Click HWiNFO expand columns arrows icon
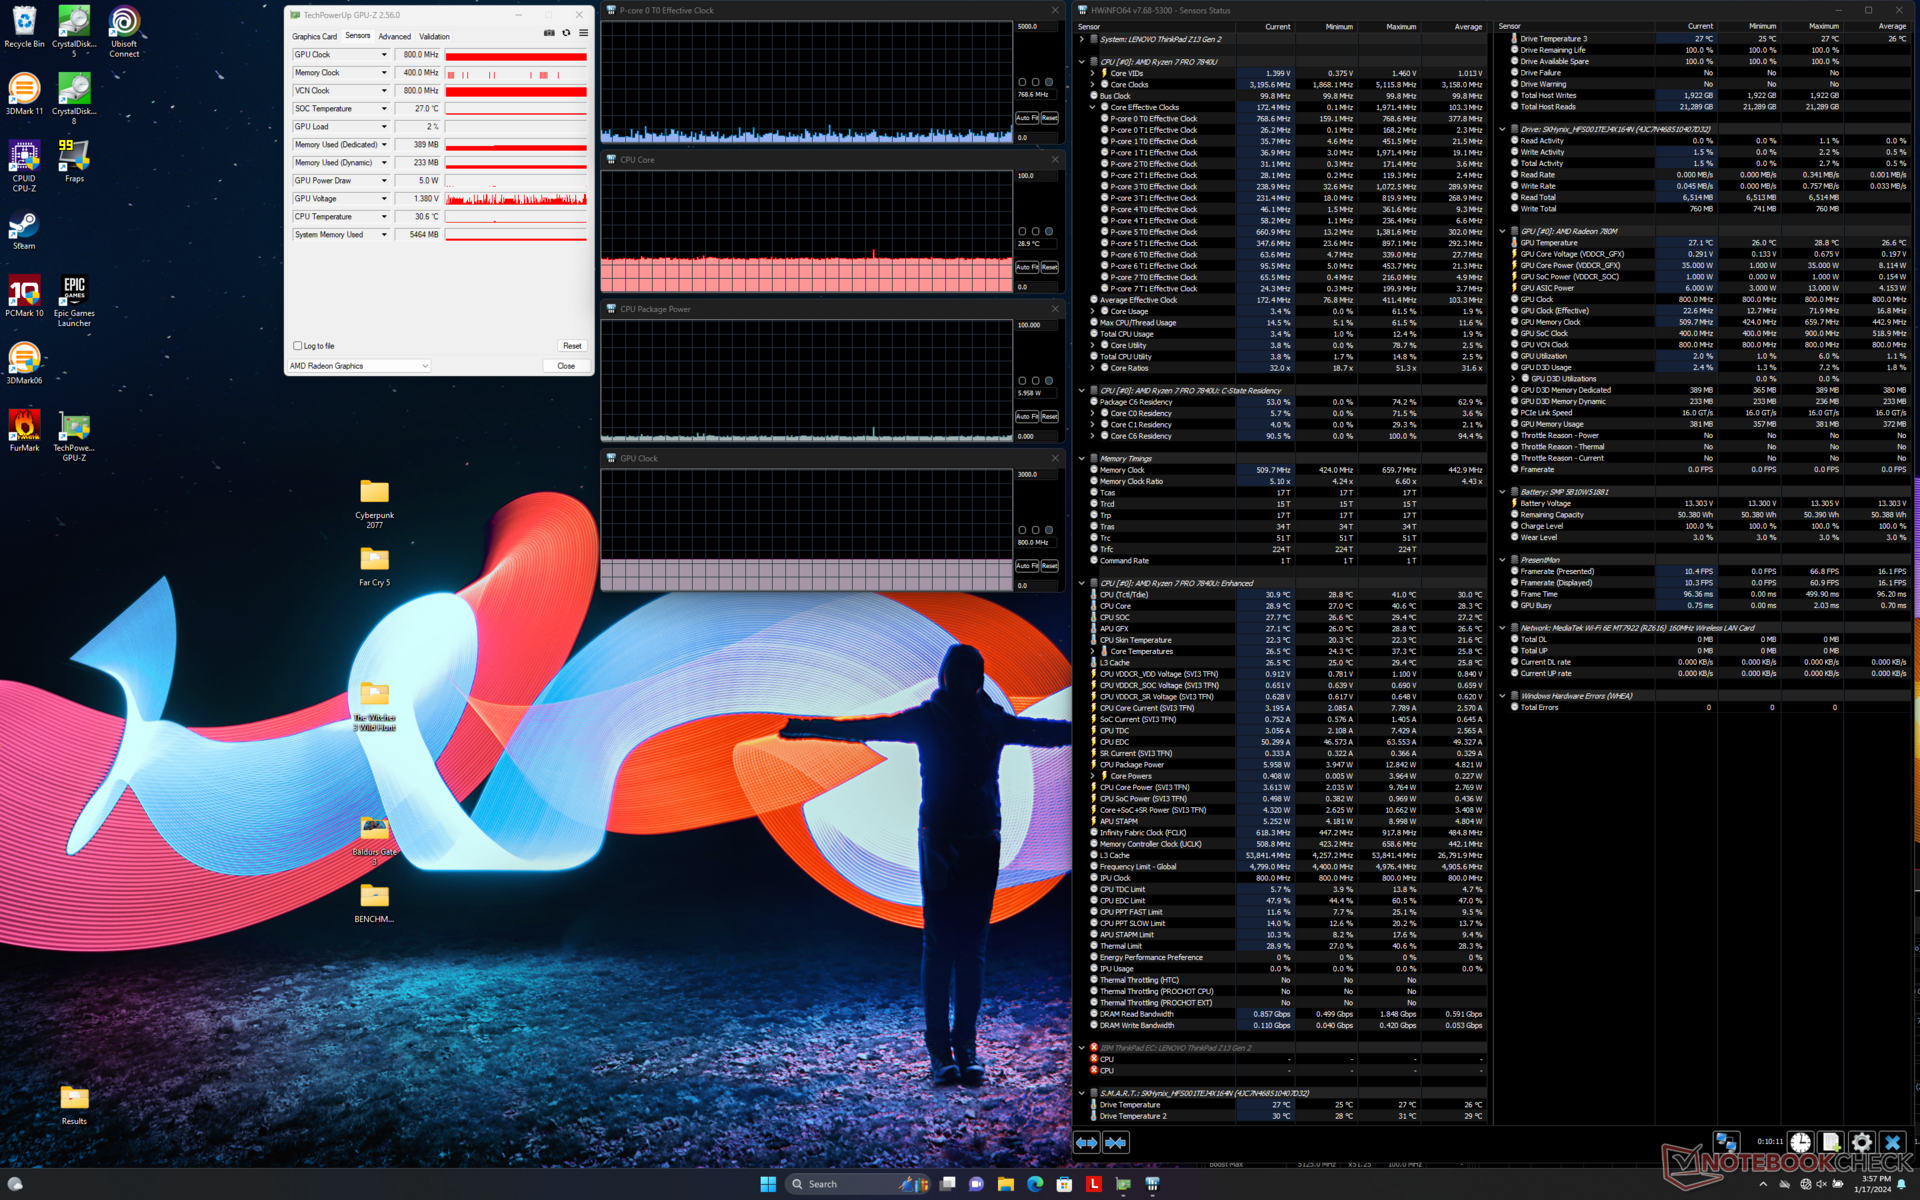This screenshot has width=1920, height=1200. 1087,1142
